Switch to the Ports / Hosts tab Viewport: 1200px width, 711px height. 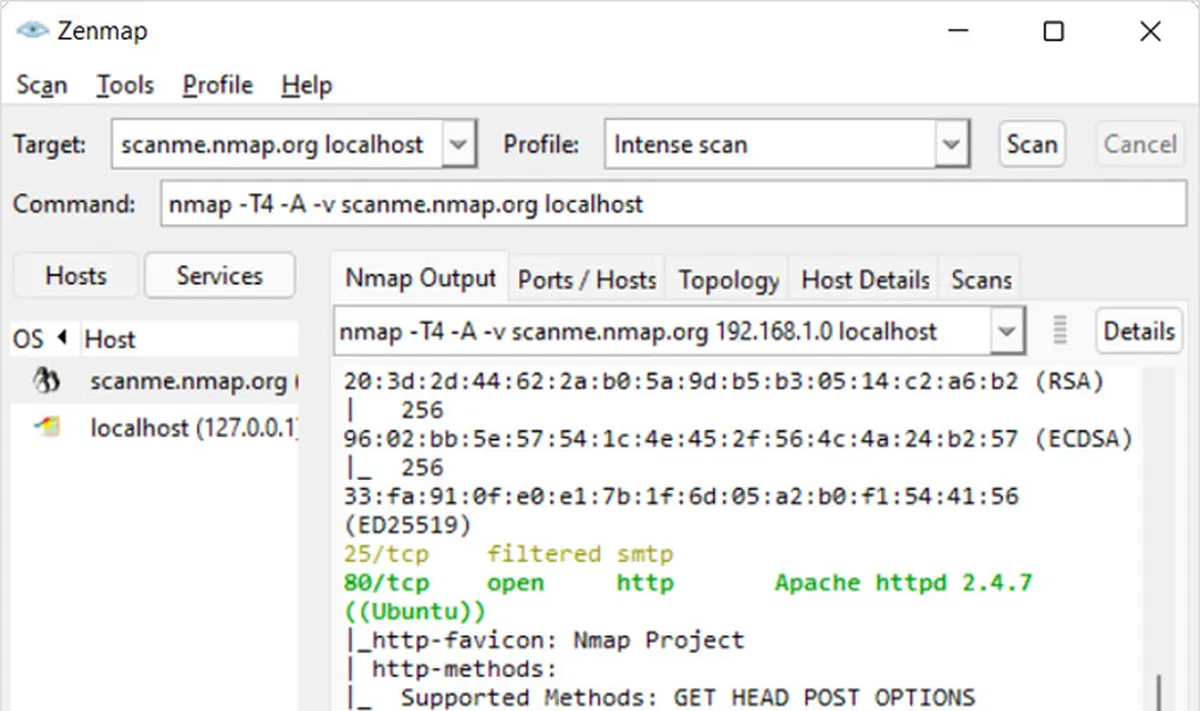tap(587, 280)
